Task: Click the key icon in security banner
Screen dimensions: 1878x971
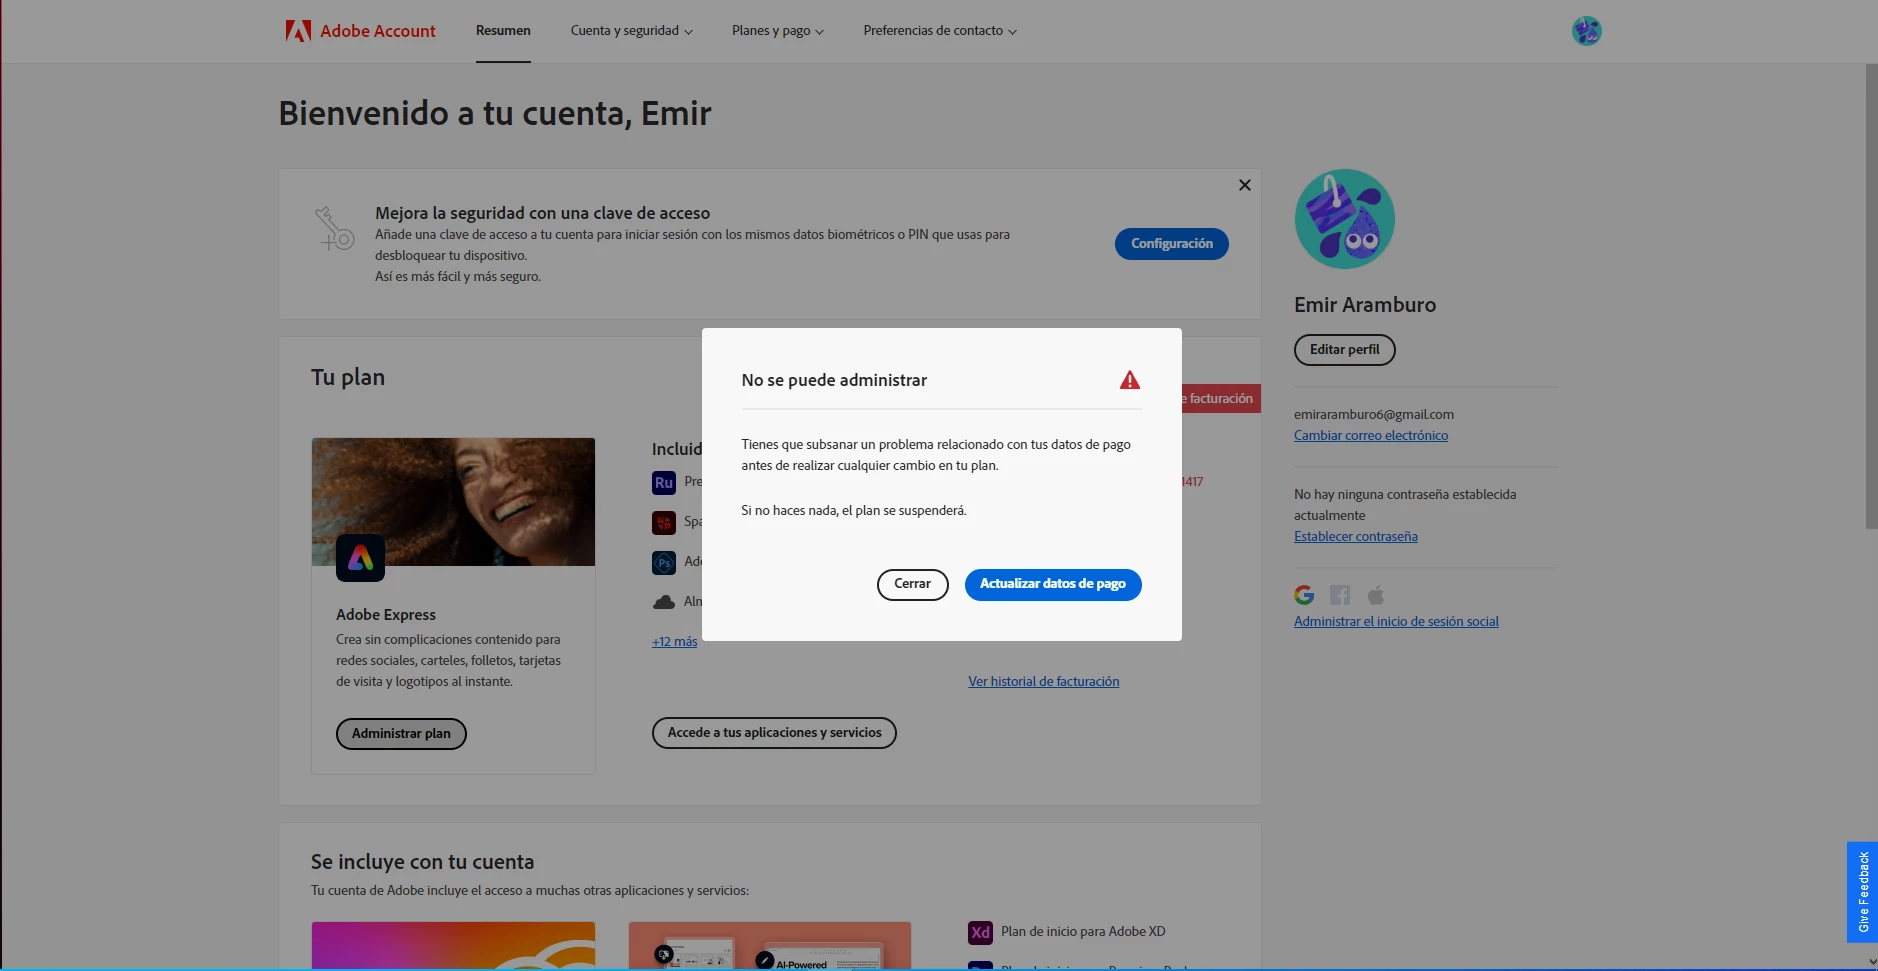Action: [x=335, y=229]
